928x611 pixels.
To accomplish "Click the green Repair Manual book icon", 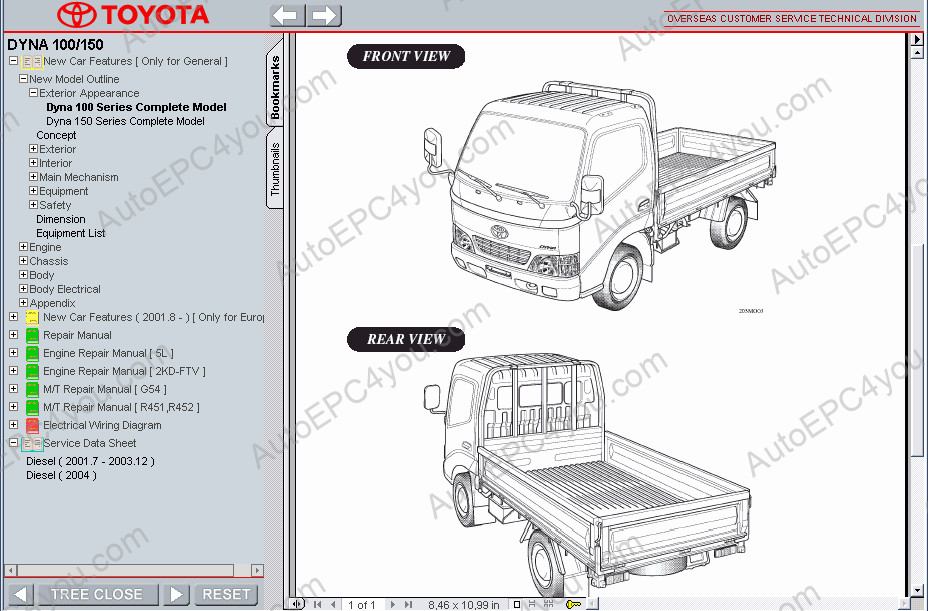I will tap(32, 336).
